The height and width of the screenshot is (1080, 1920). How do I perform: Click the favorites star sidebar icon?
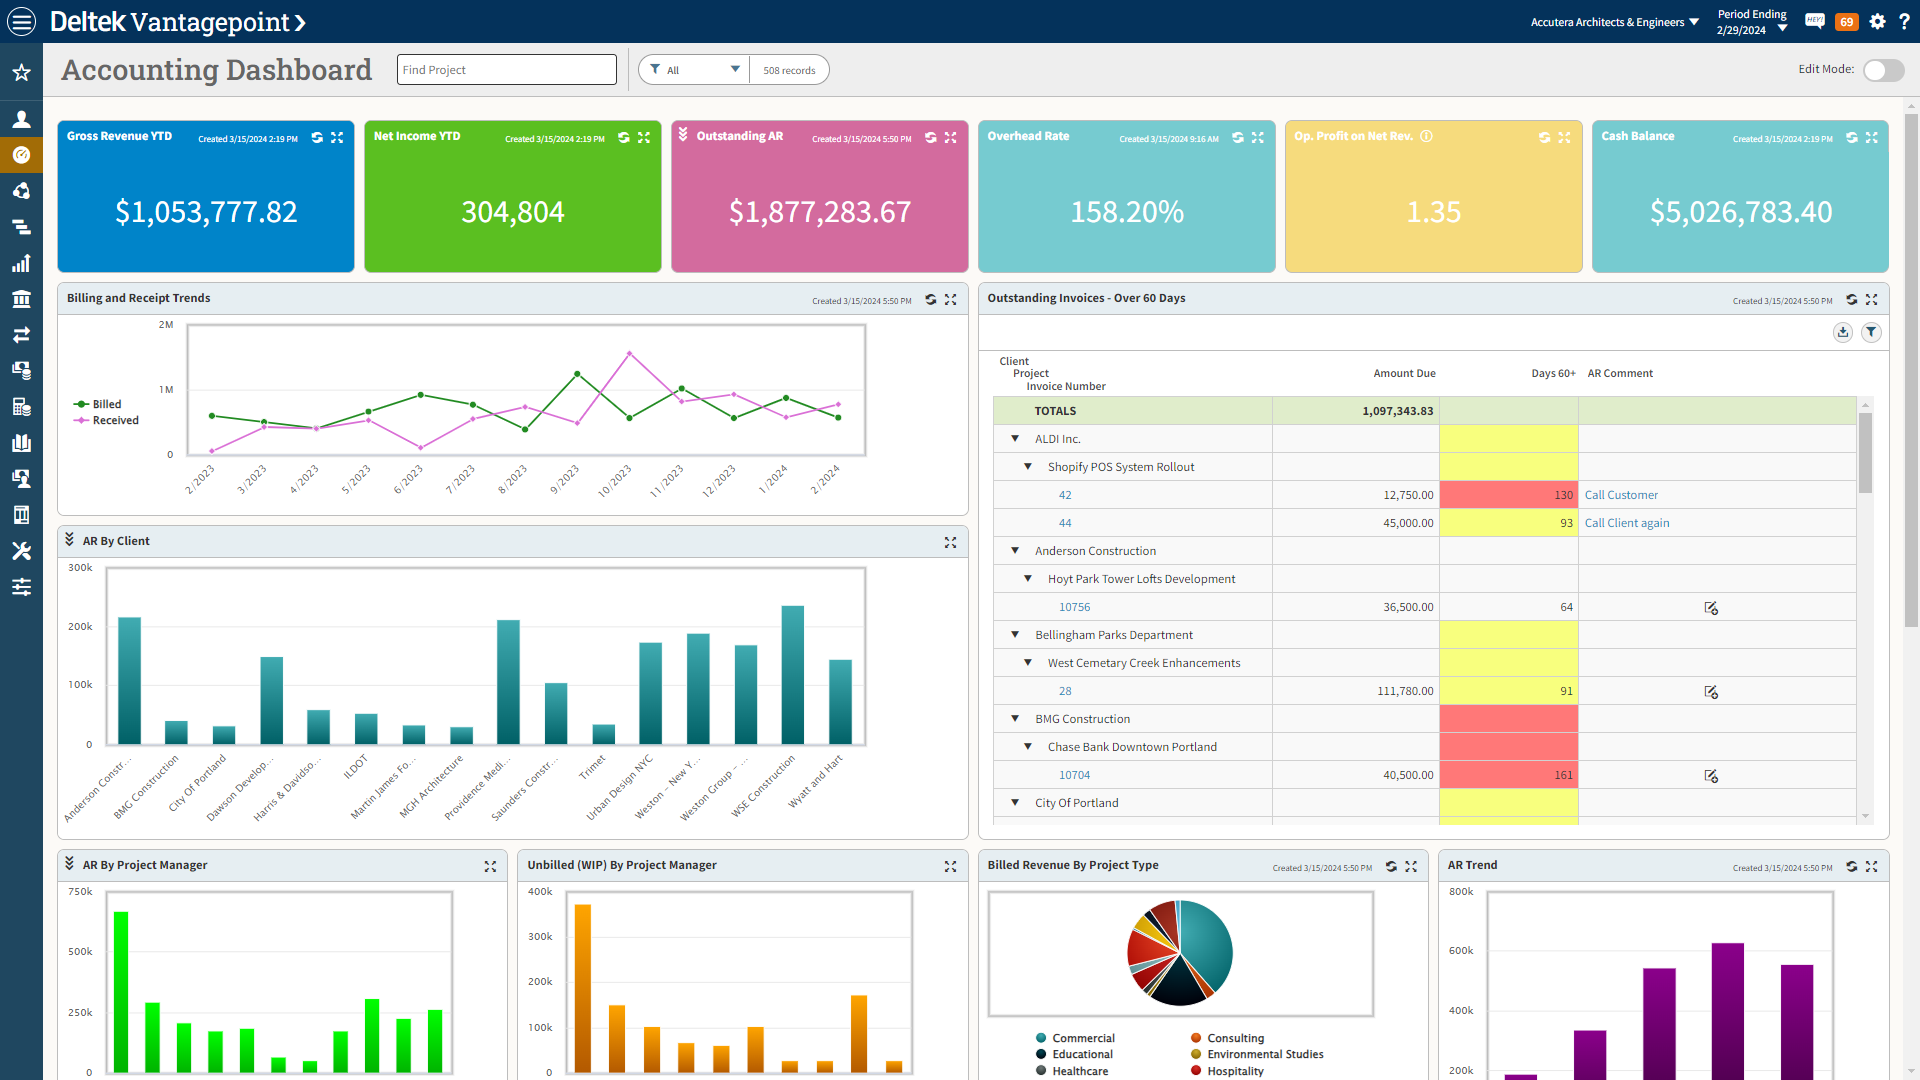pyautogui.click(x=21, y=72)
